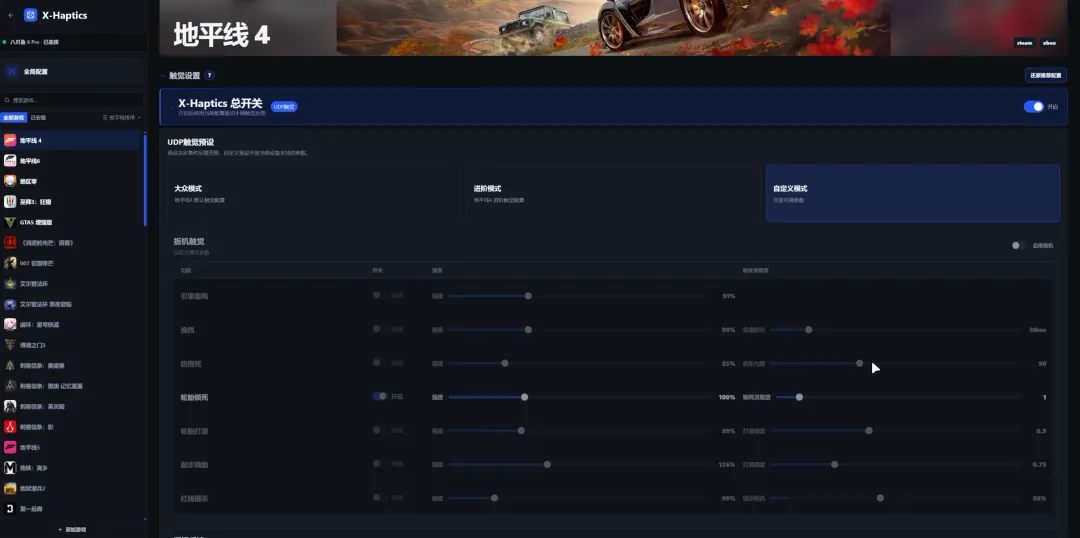
Task: Open the 刺客信条:英灵殿 game icon
Action: [10, 406]
